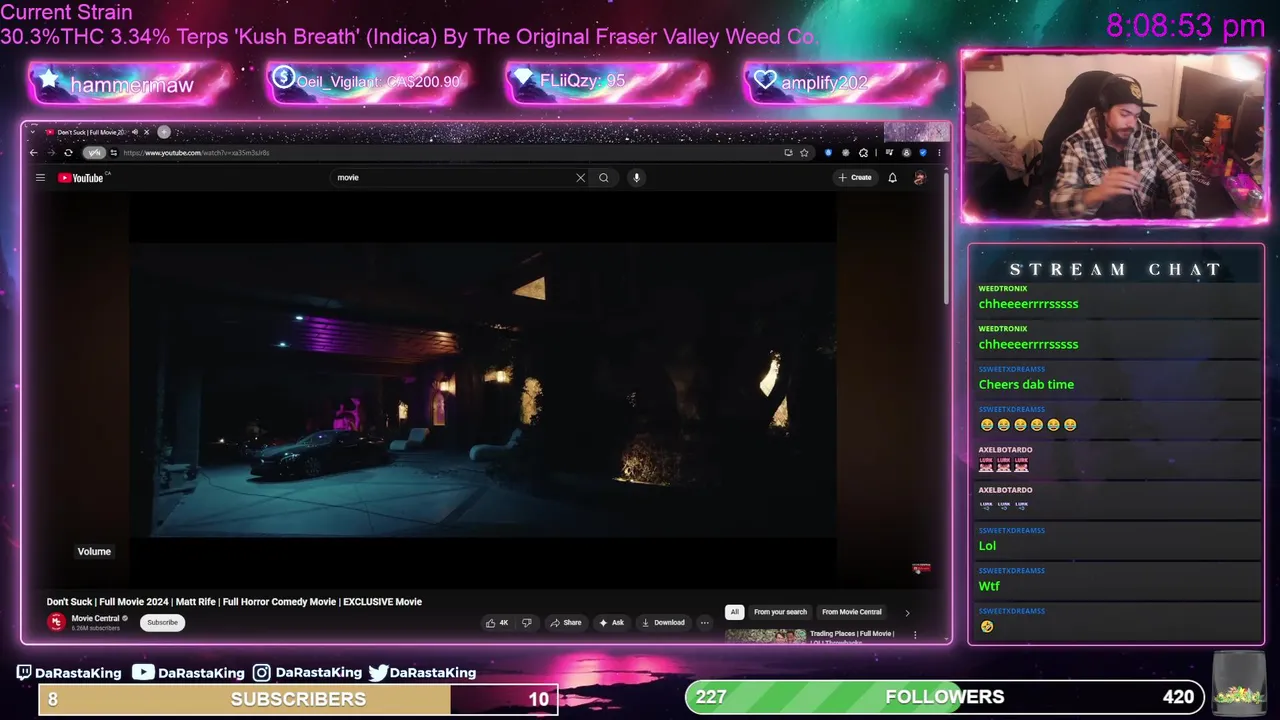1280x720 pixels.
Task: Expand the tab search dropdown arrow
Action: click(x=32, y=132)
